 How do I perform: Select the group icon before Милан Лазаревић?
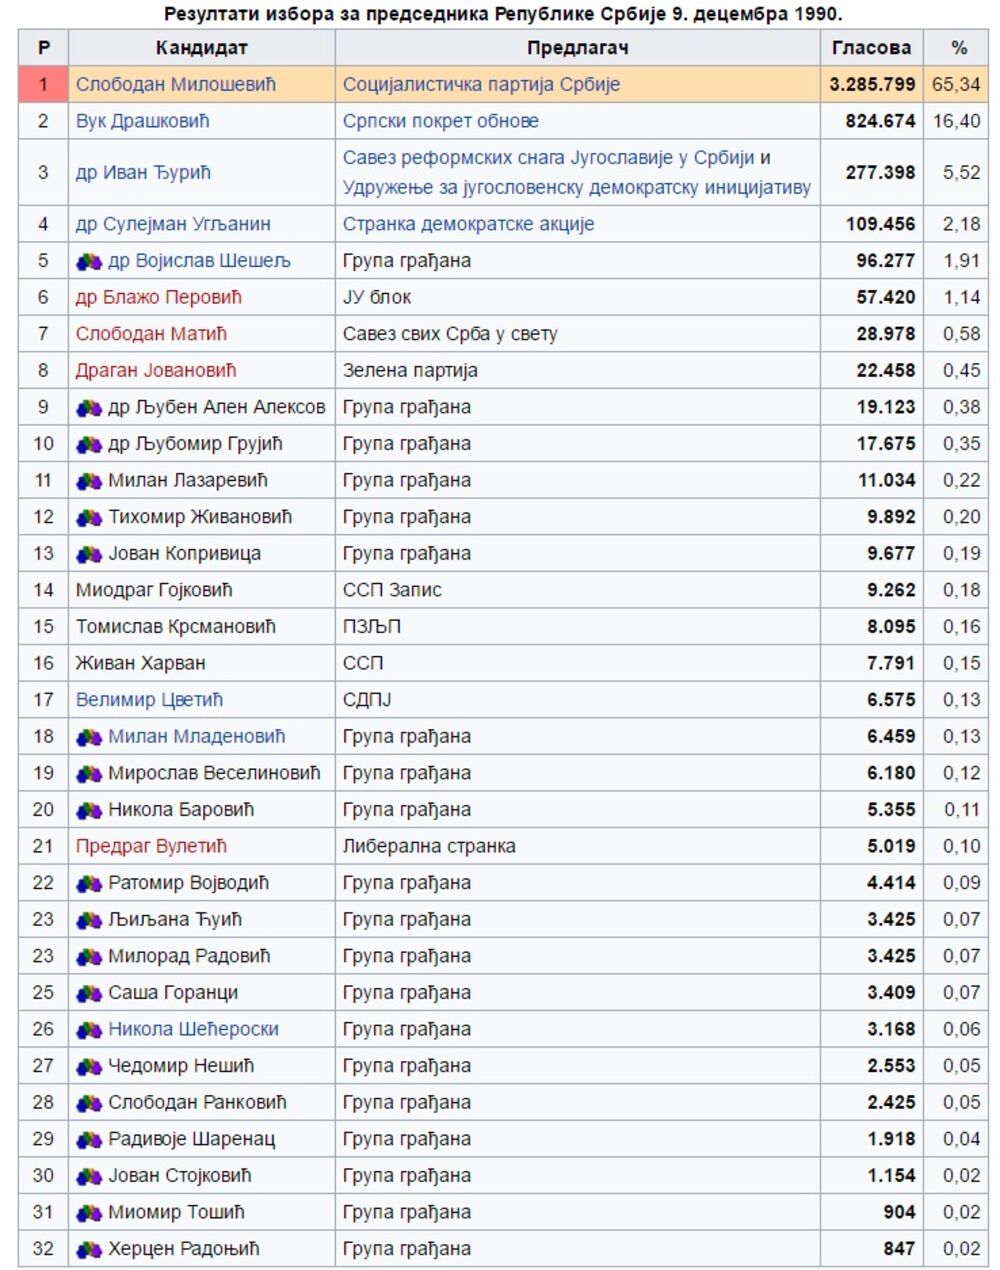pyautogui.click(x=89, y=481)
